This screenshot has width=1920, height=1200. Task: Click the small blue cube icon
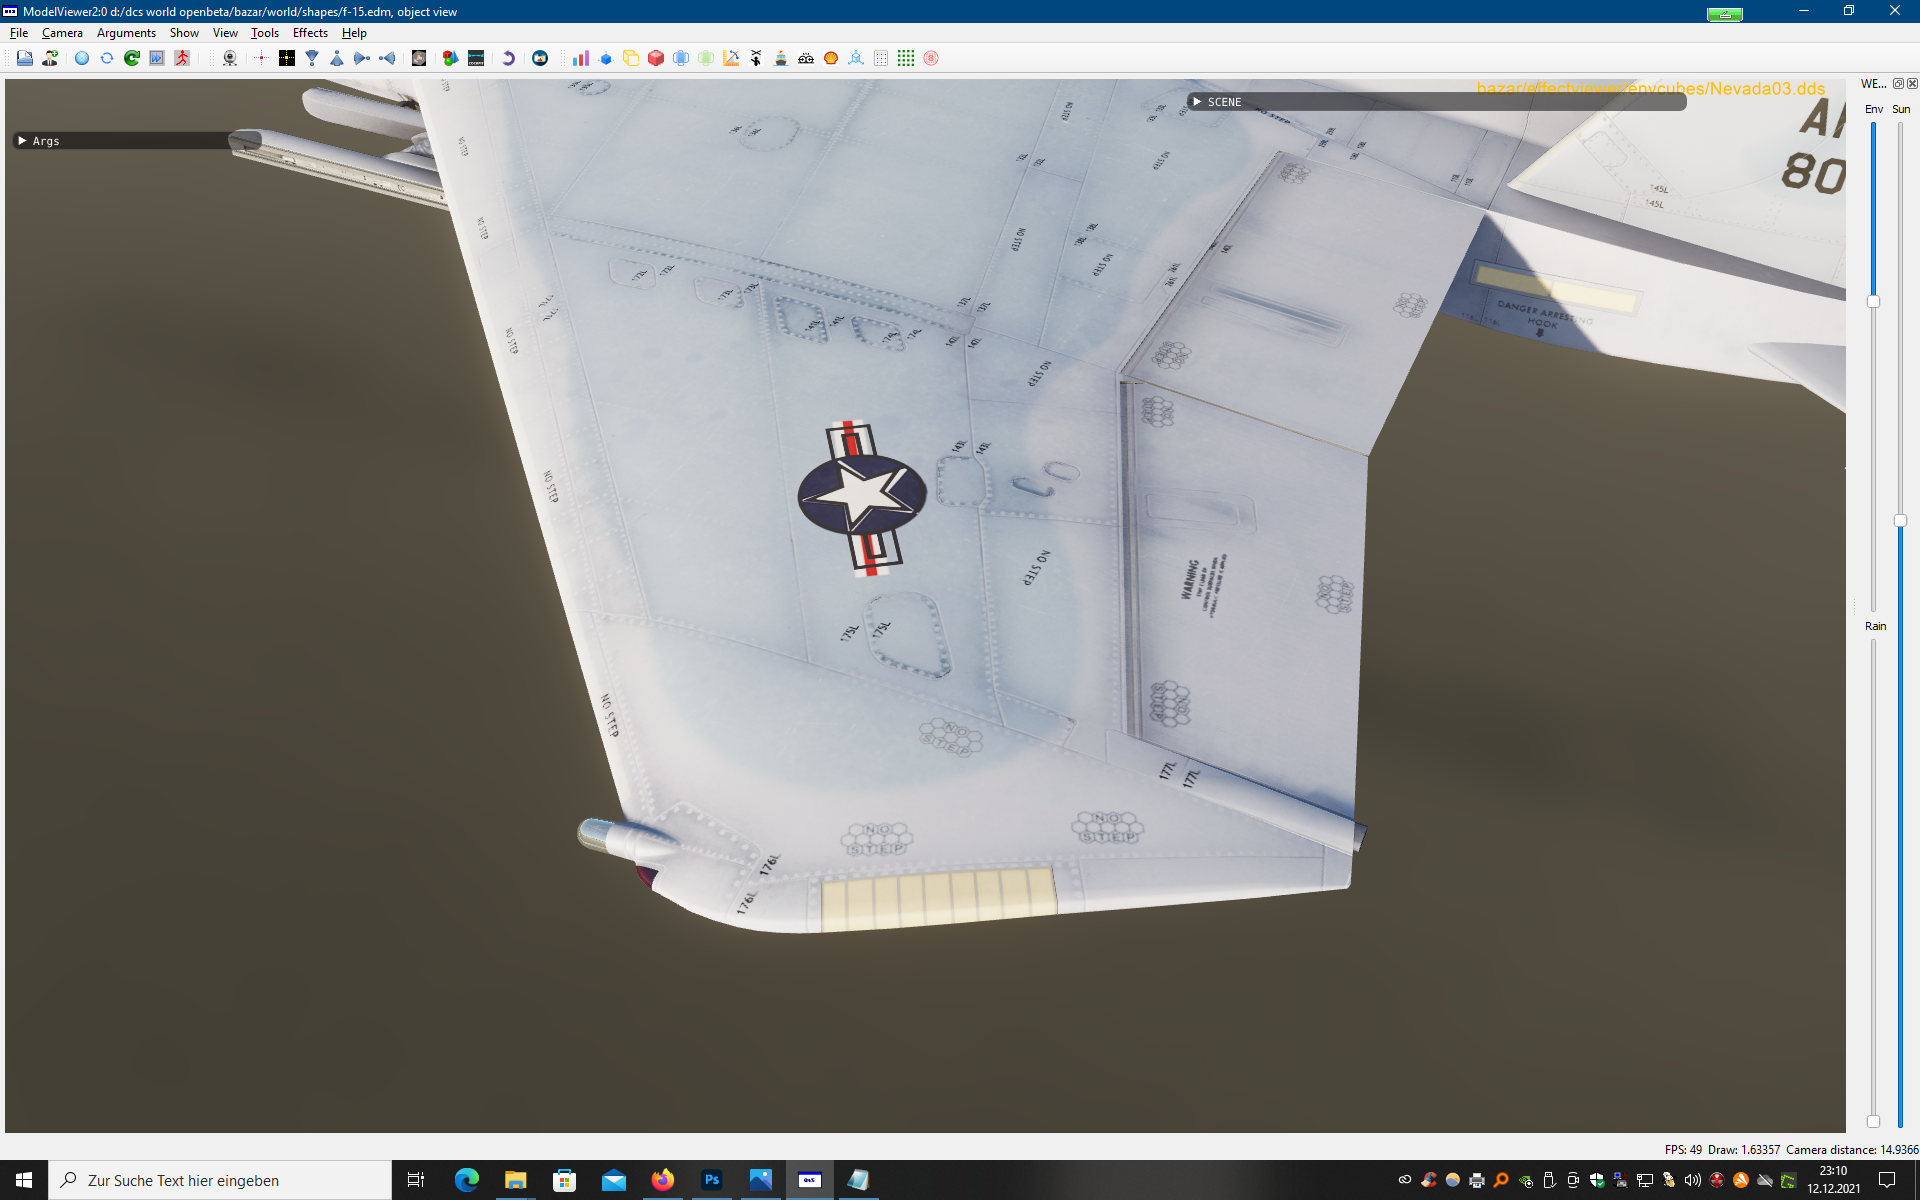[x=606, y=58]
